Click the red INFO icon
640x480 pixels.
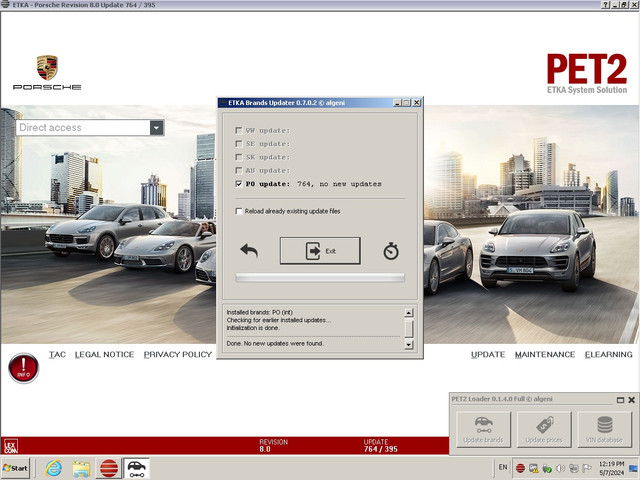tap(23, 368)
